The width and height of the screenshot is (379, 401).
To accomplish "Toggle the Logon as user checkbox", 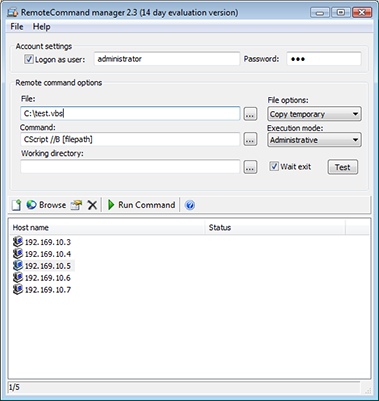I will [x=29, y=59].
